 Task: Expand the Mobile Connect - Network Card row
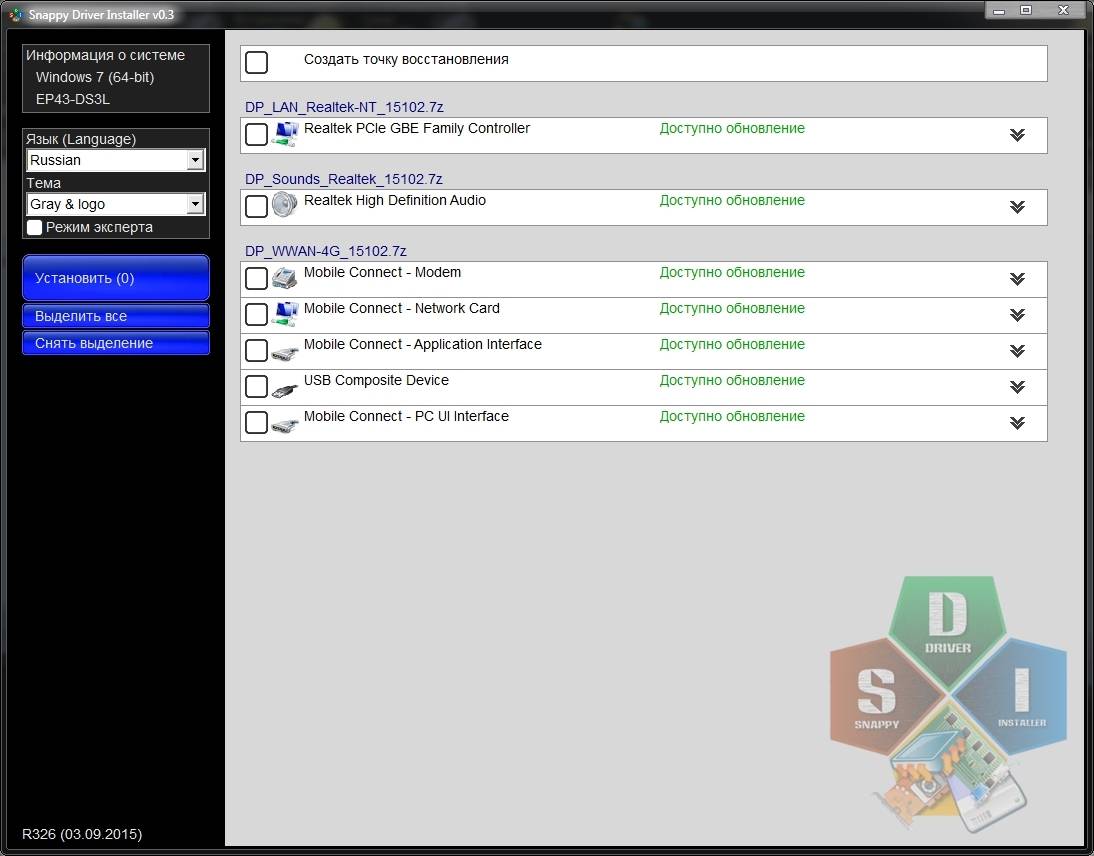[1017, 315]
